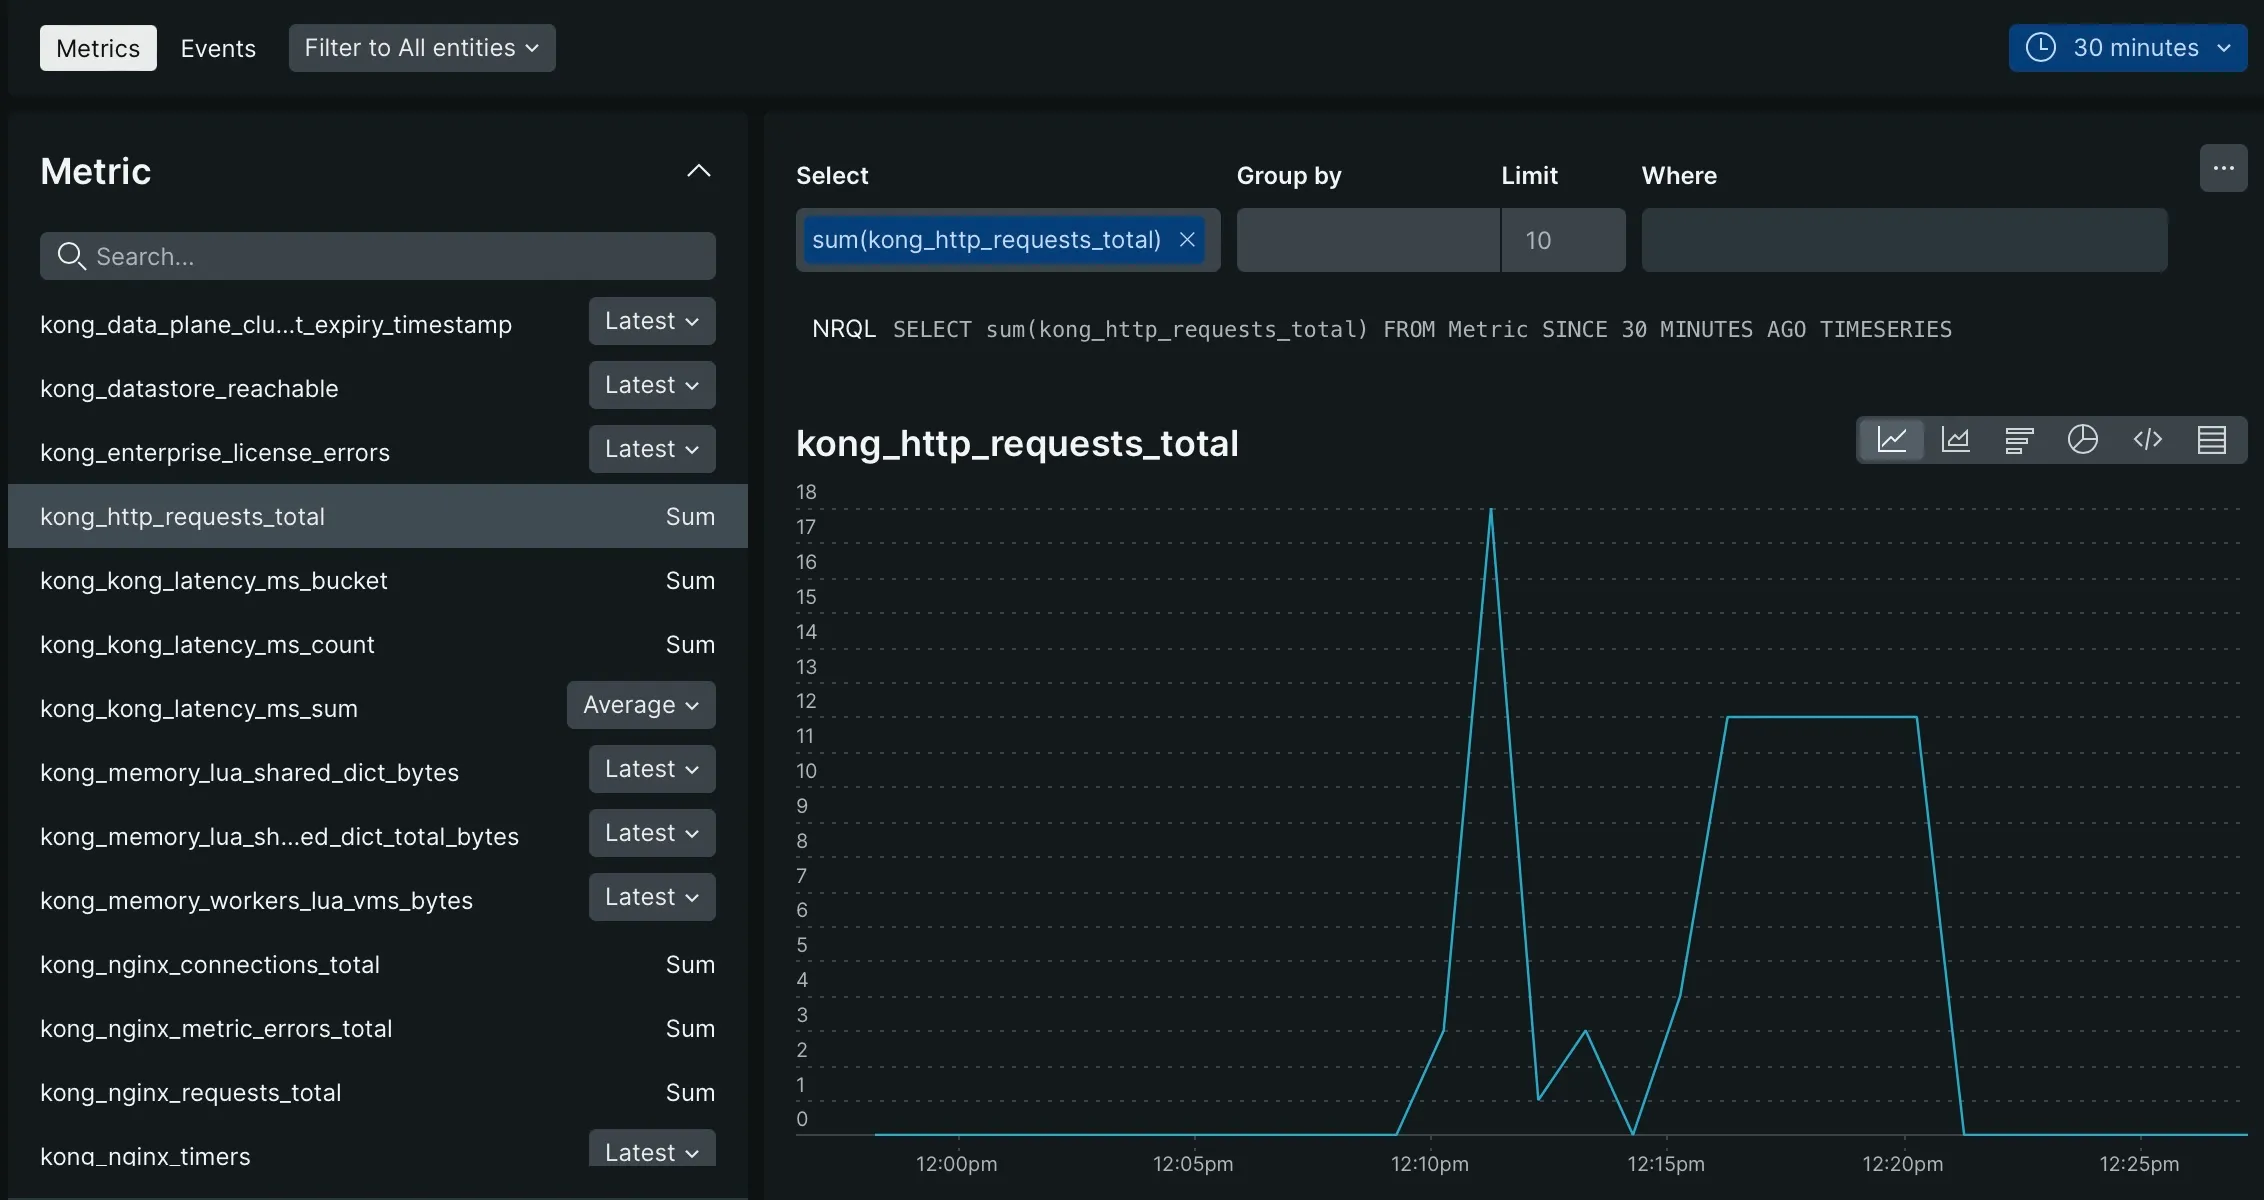The image size is (2264, 1200).
Task: Collapse the Metric panel chevron
Action: coord(699,171)
